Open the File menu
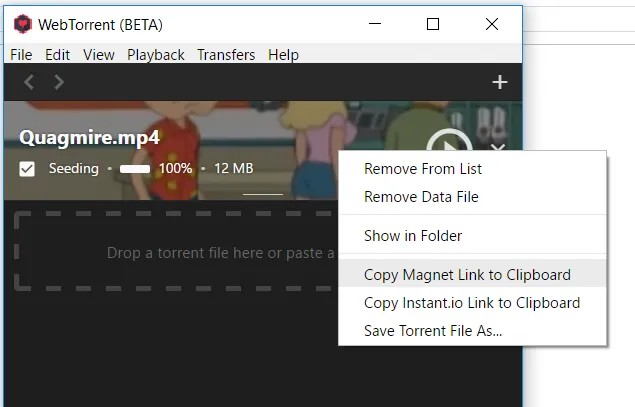Viewport: 635px width, 407px height. (21, 55)
